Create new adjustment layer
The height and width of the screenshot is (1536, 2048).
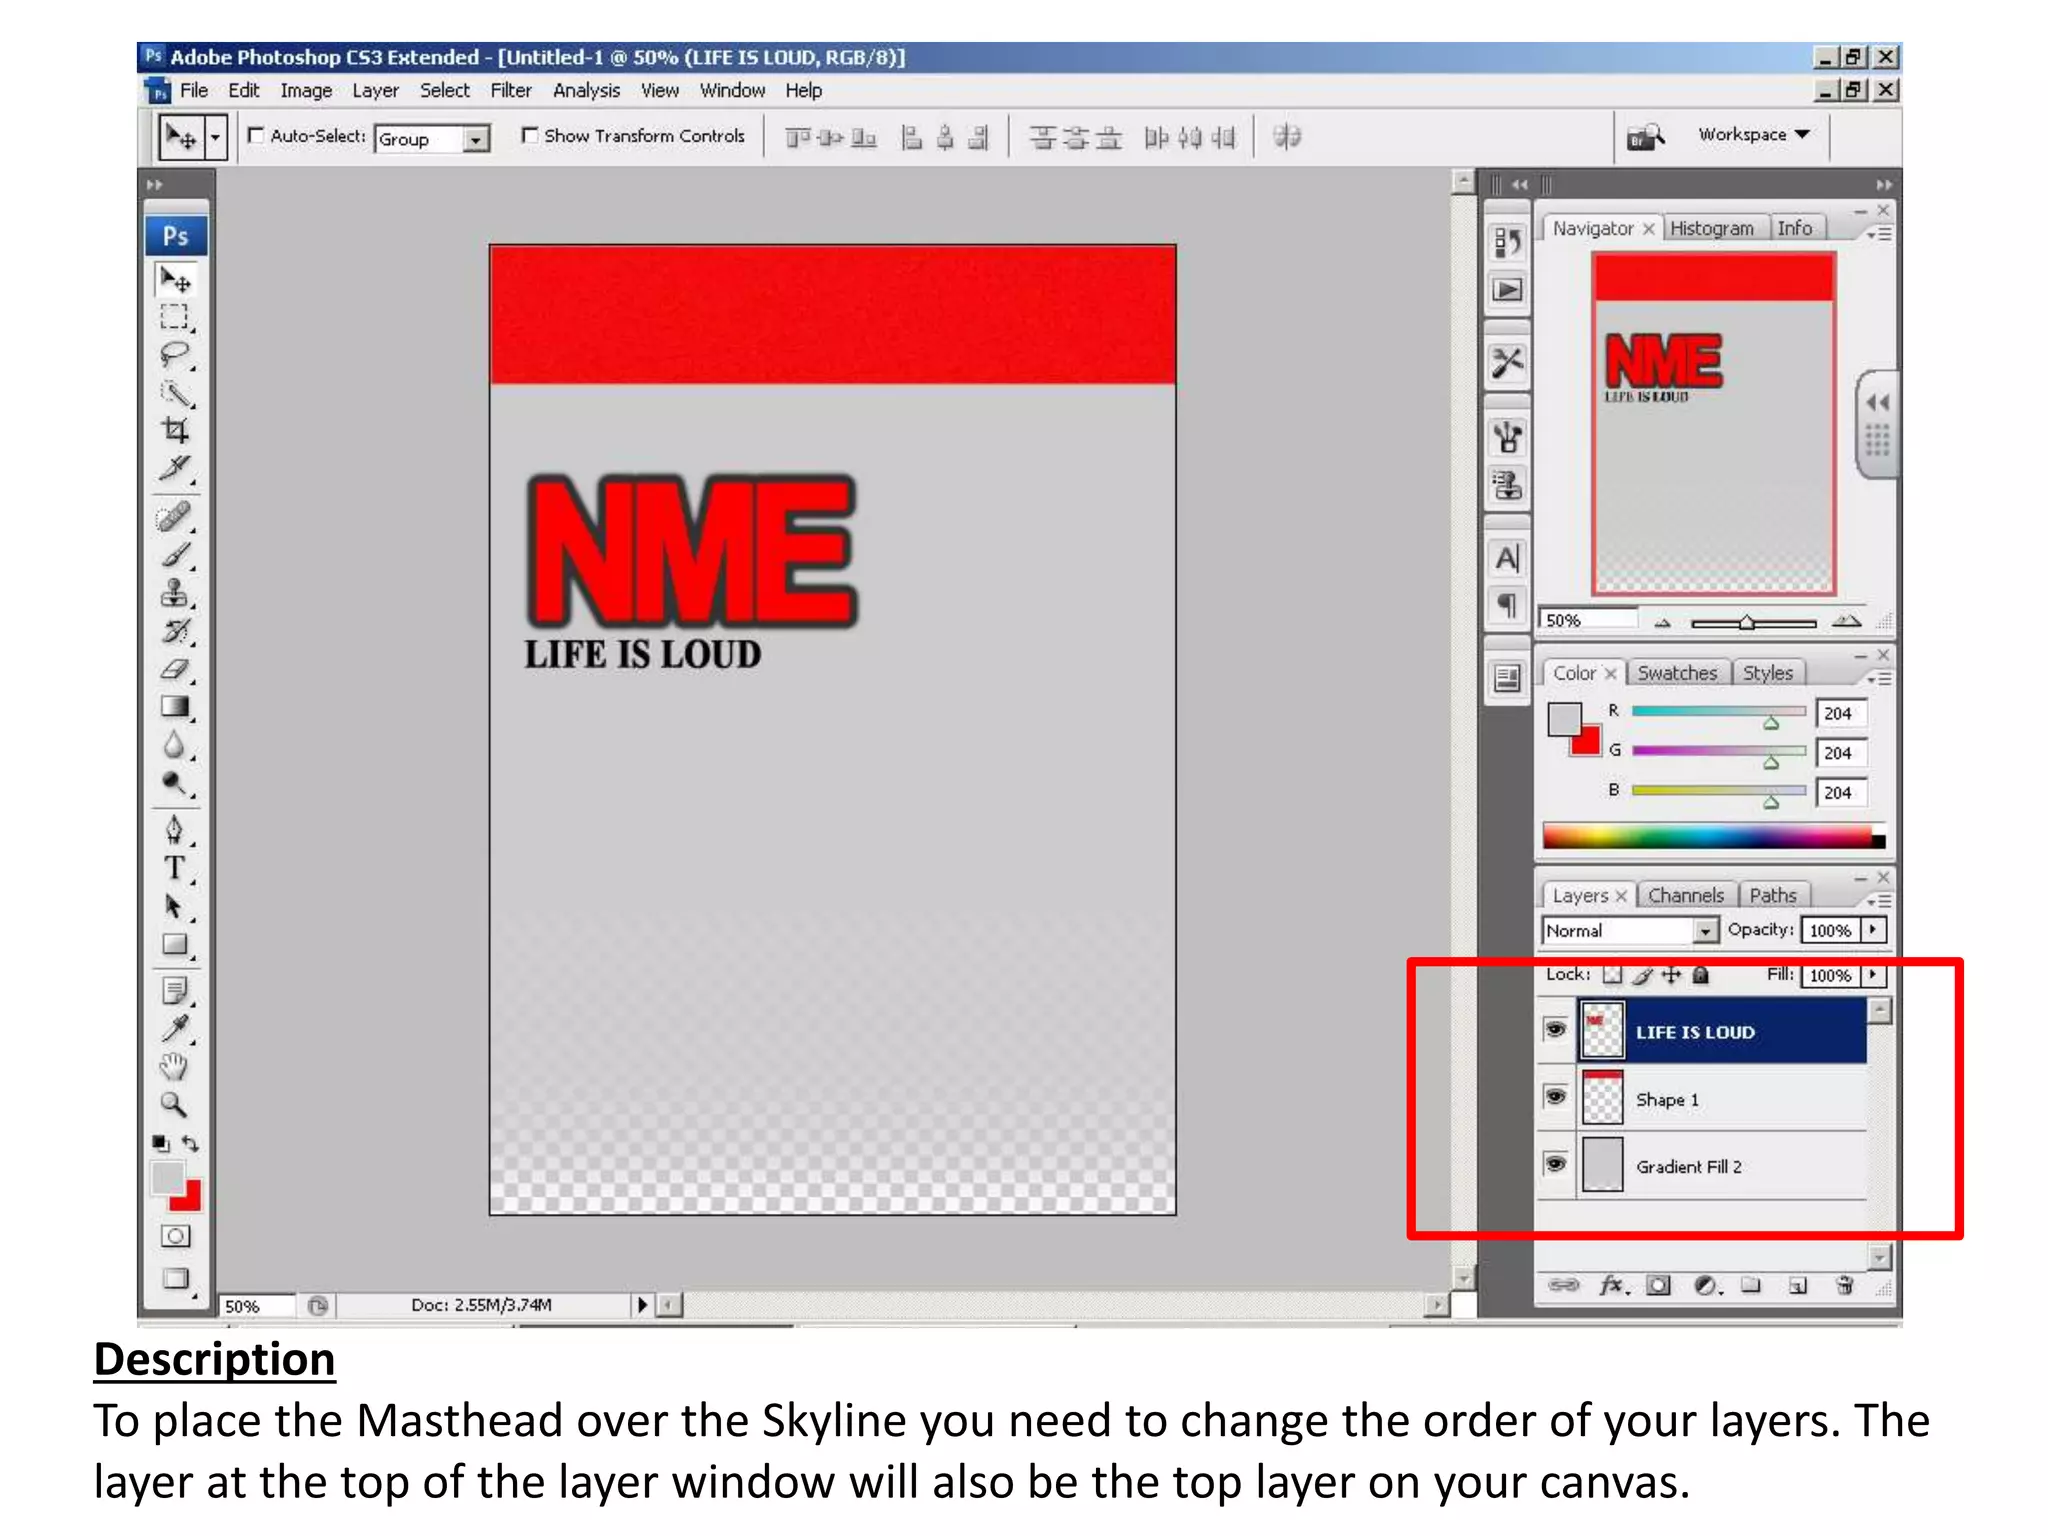1706,1285
